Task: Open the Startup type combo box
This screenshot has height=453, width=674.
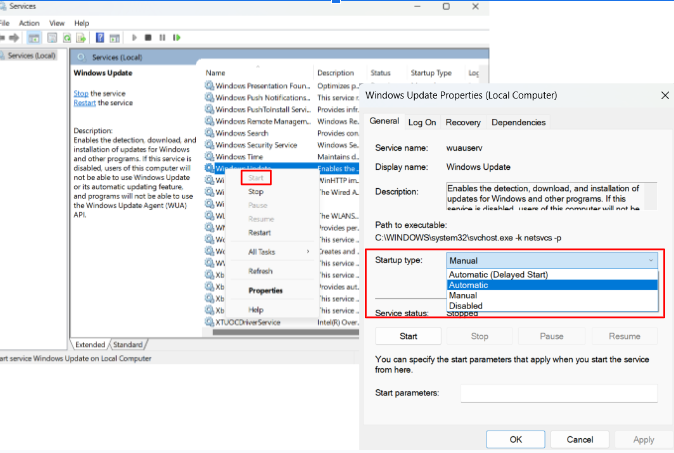Action: click(x=552, y=260)
